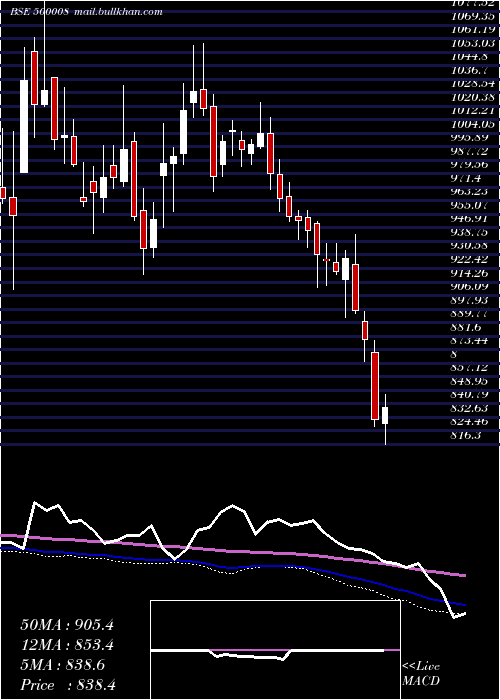This screenshot has width=500, height=700.
Task: Click the 906.09 price axis label
Action: (x=471, y=286)
